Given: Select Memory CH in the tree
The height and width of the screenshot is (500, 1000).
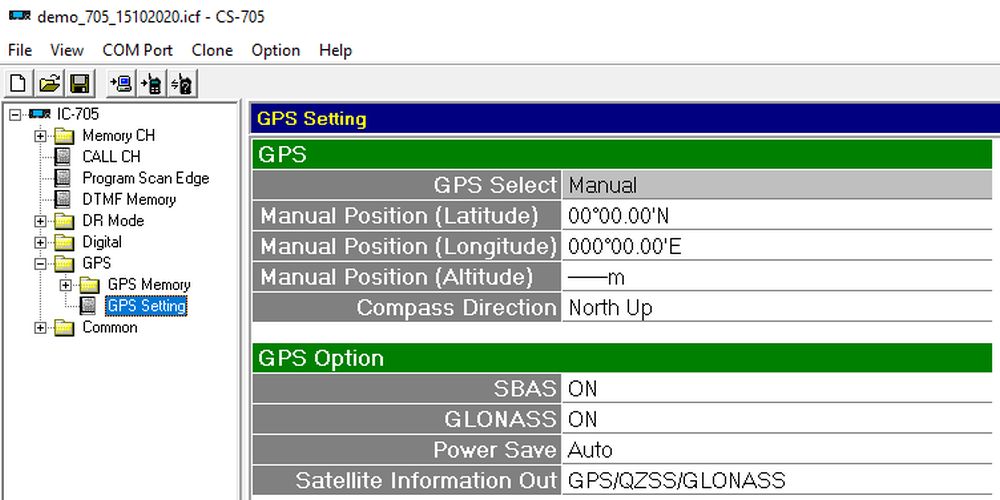Looking at the screenshot, I should click(x=119, y=136).
